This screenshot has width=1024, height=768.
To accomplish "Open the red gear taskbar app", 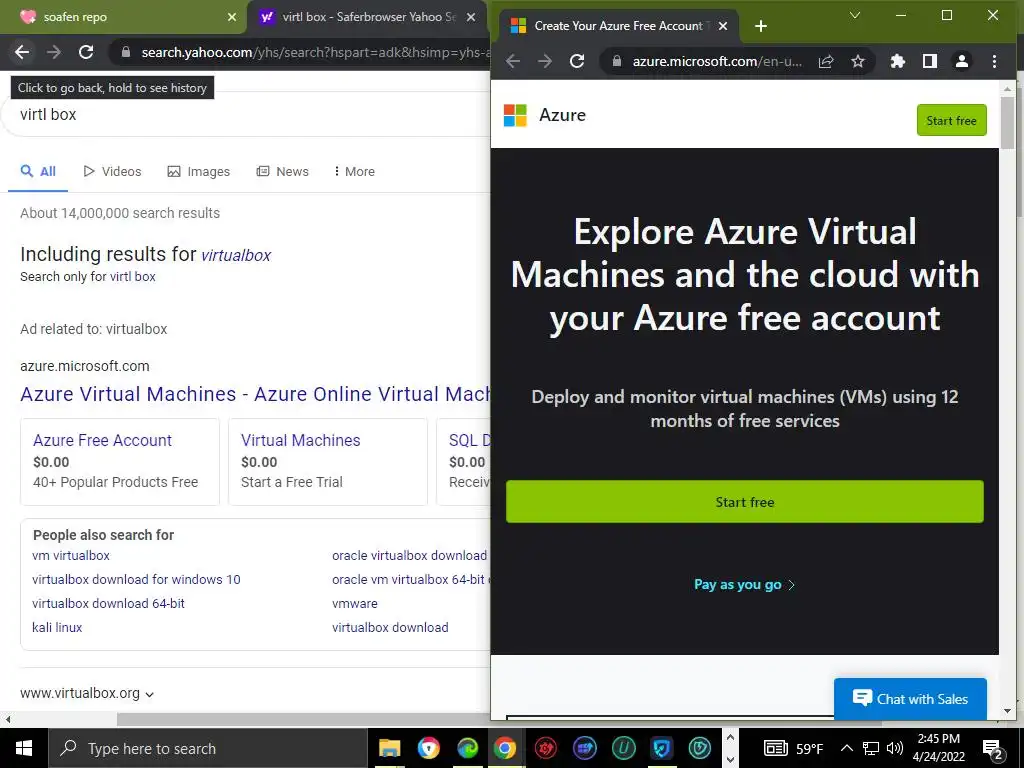I will (x=546, y=748).
